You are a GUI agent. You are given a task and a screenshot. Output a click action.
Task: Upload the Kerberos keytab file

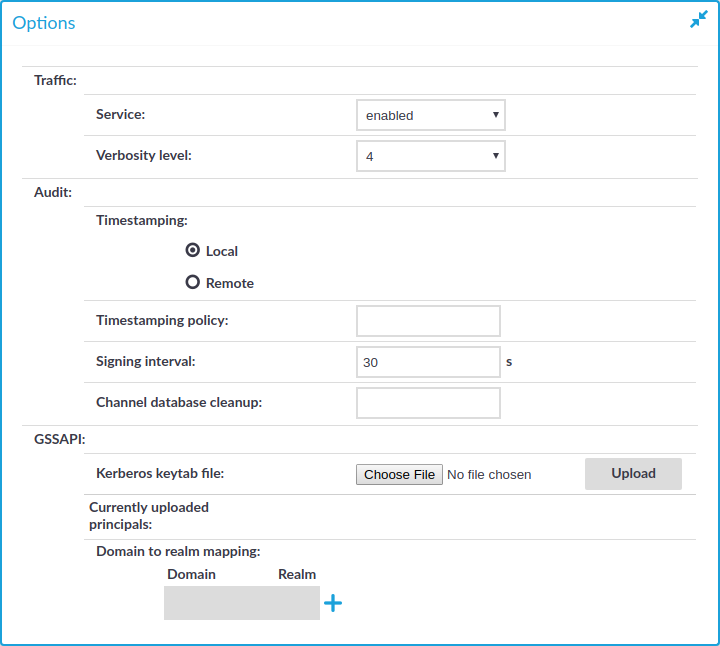633,474
